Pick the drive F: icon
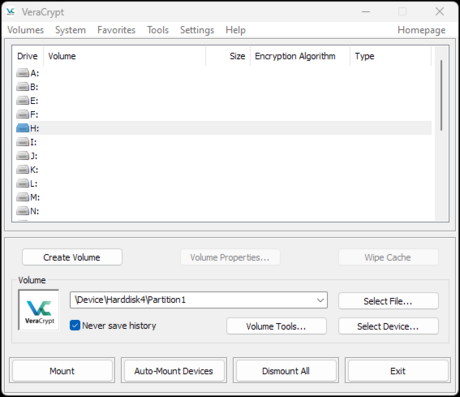460x397 pixels. tap(23, 115)
